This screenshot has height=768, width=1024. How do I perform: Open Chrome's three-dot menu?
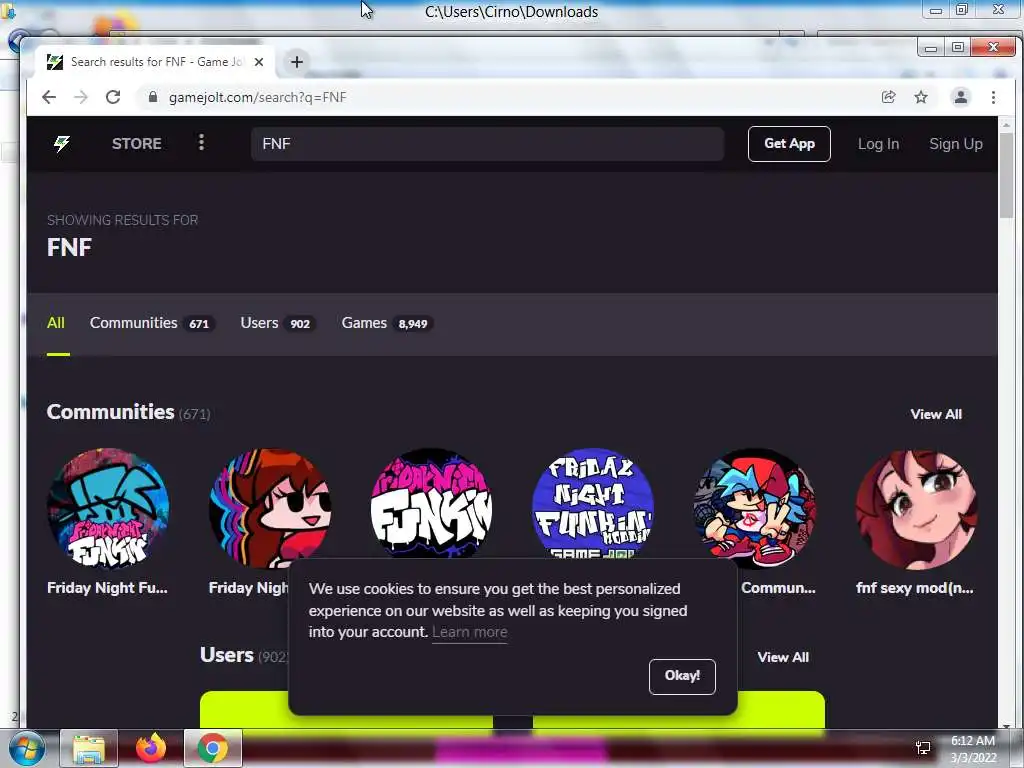[993, 97]
